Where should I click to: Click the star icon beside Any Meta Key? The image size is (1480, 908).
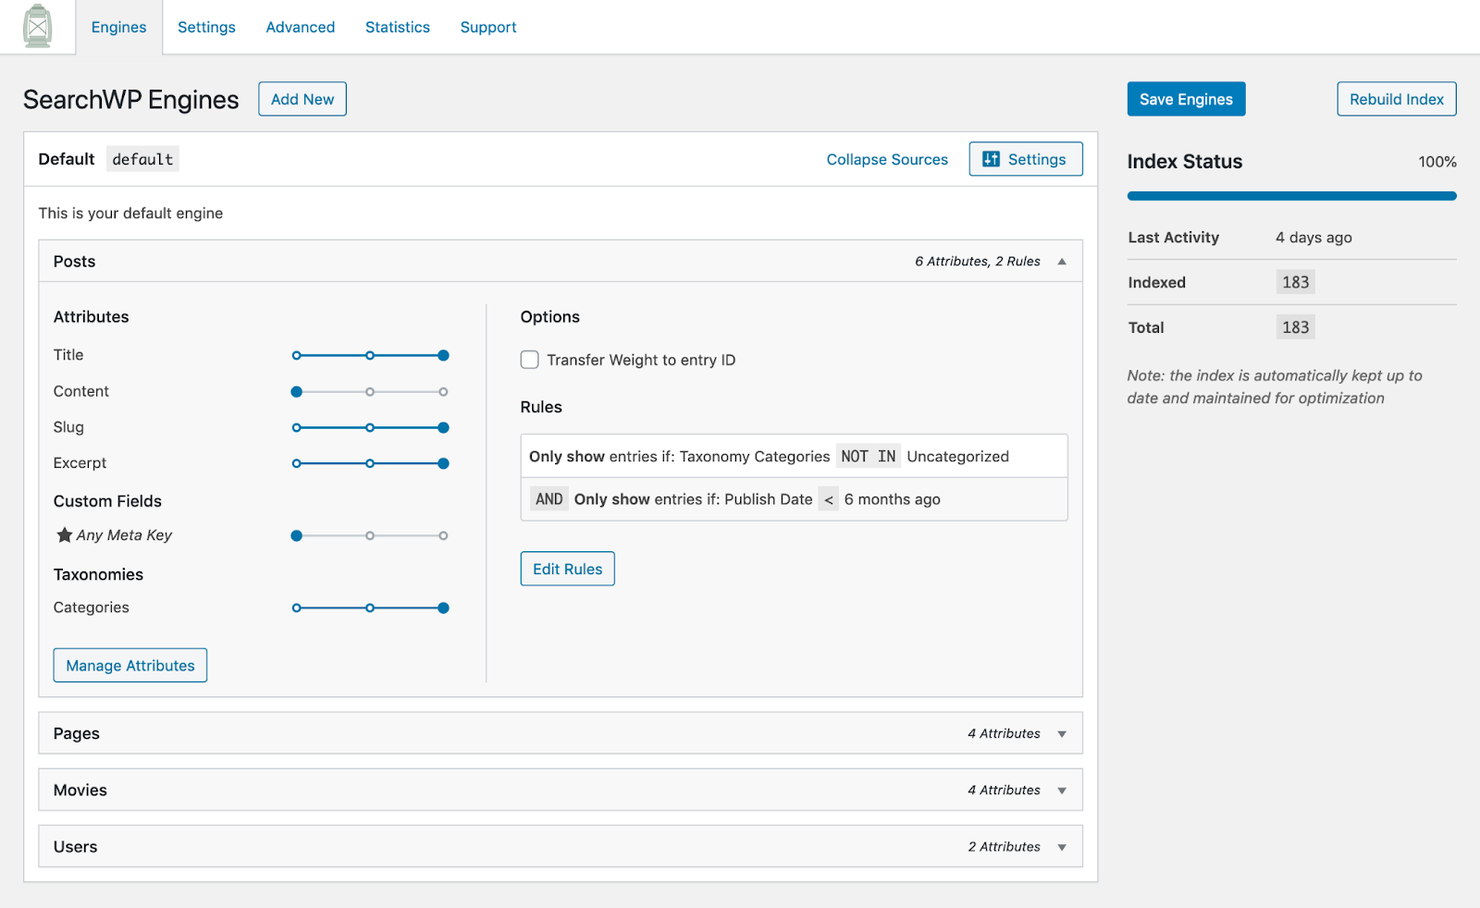(64, 535)
